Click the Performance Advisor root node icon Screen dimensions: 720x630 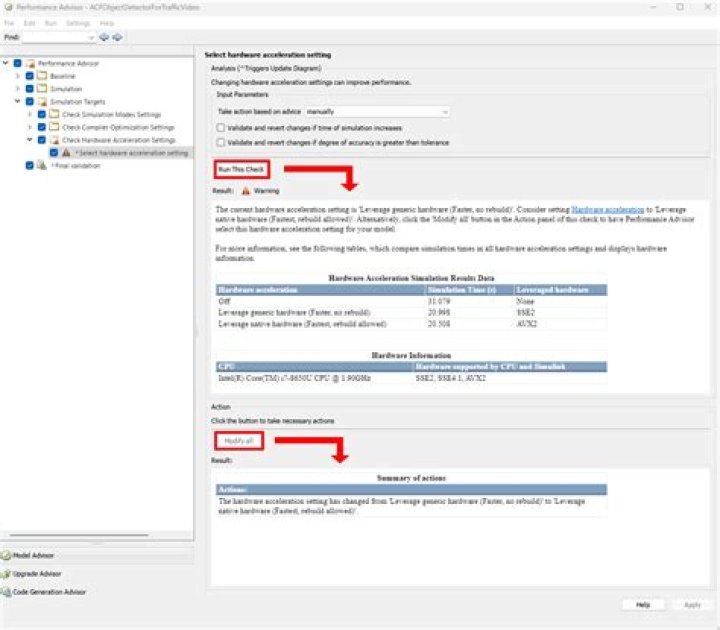tap(30, 63)
